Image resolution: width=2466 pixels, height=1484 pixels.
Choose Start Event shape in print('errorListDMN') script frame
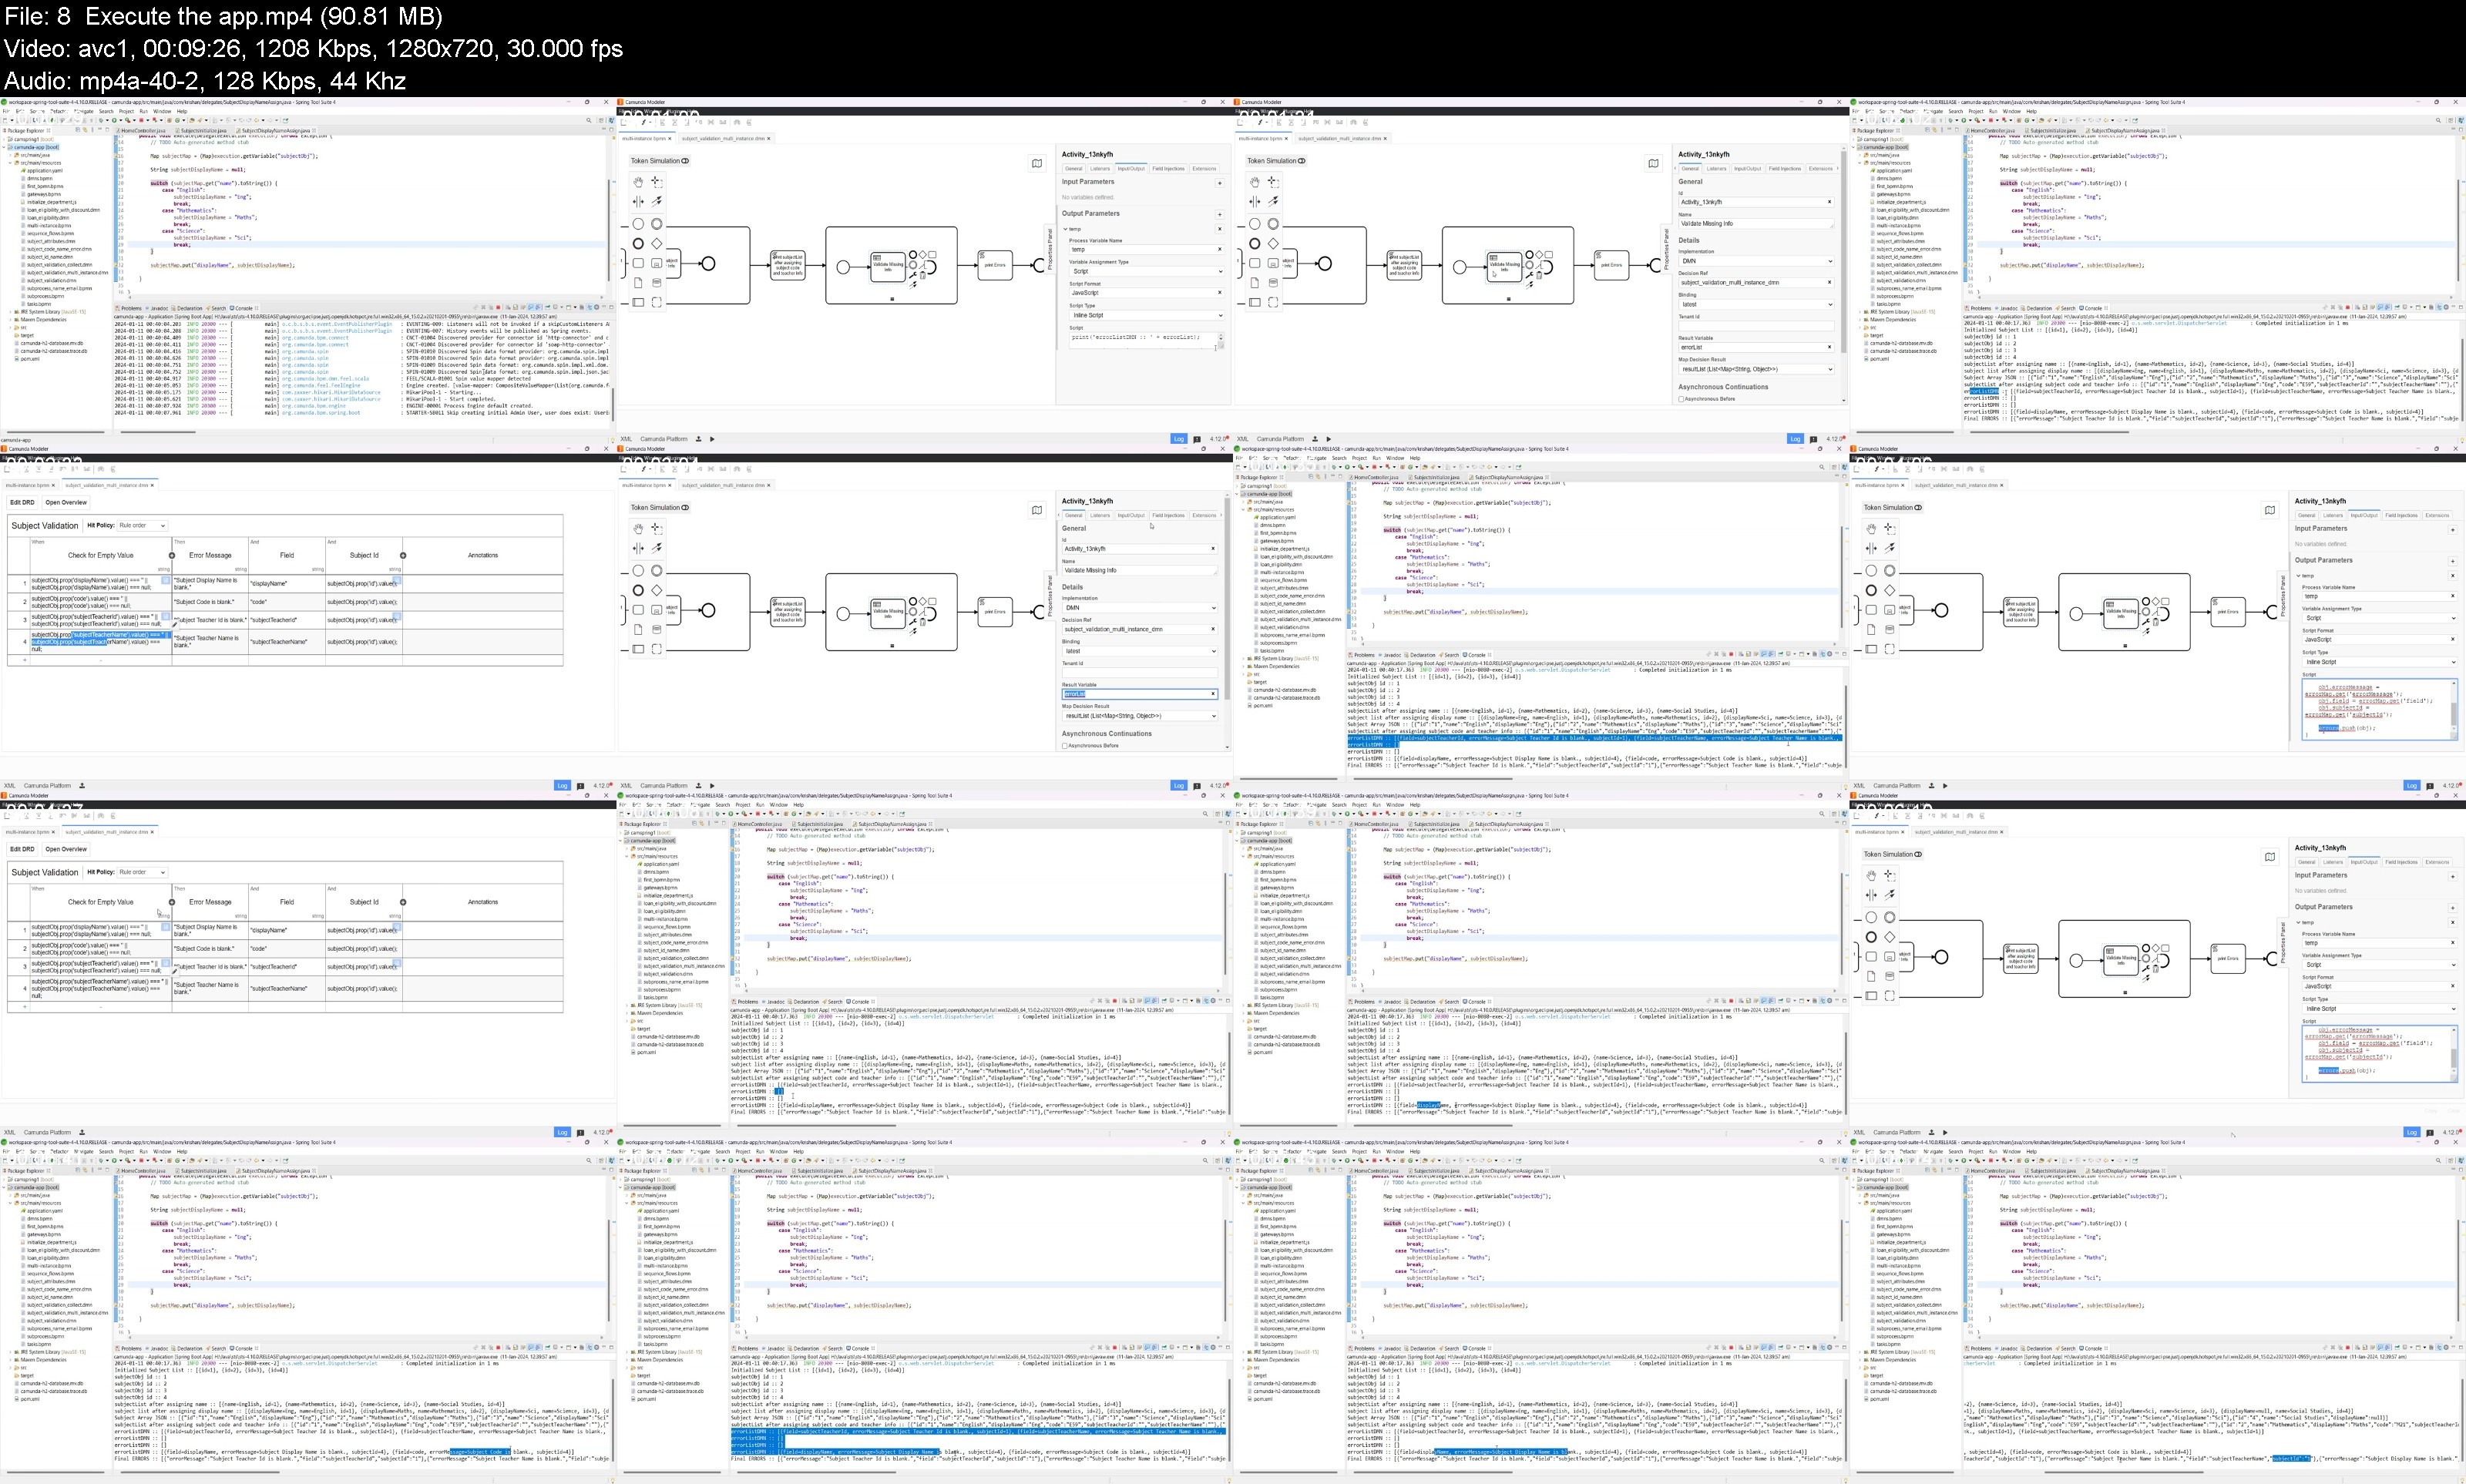(x=638, y=224)
